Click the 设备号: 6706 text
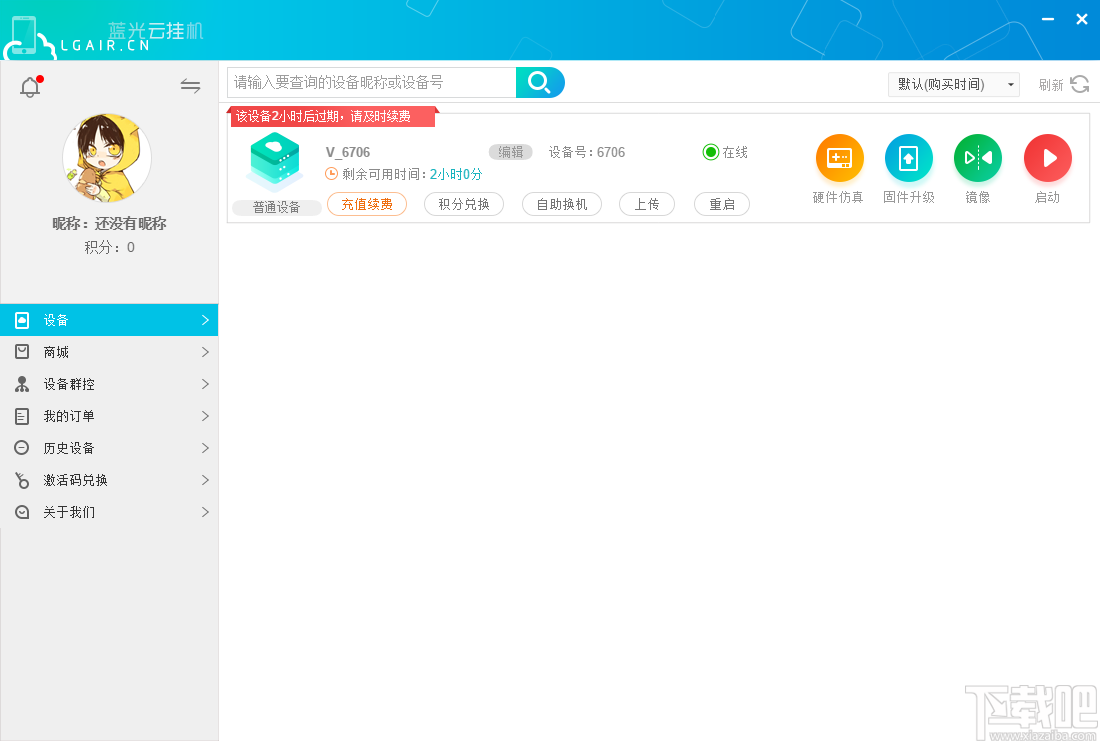 click(586, 152)
